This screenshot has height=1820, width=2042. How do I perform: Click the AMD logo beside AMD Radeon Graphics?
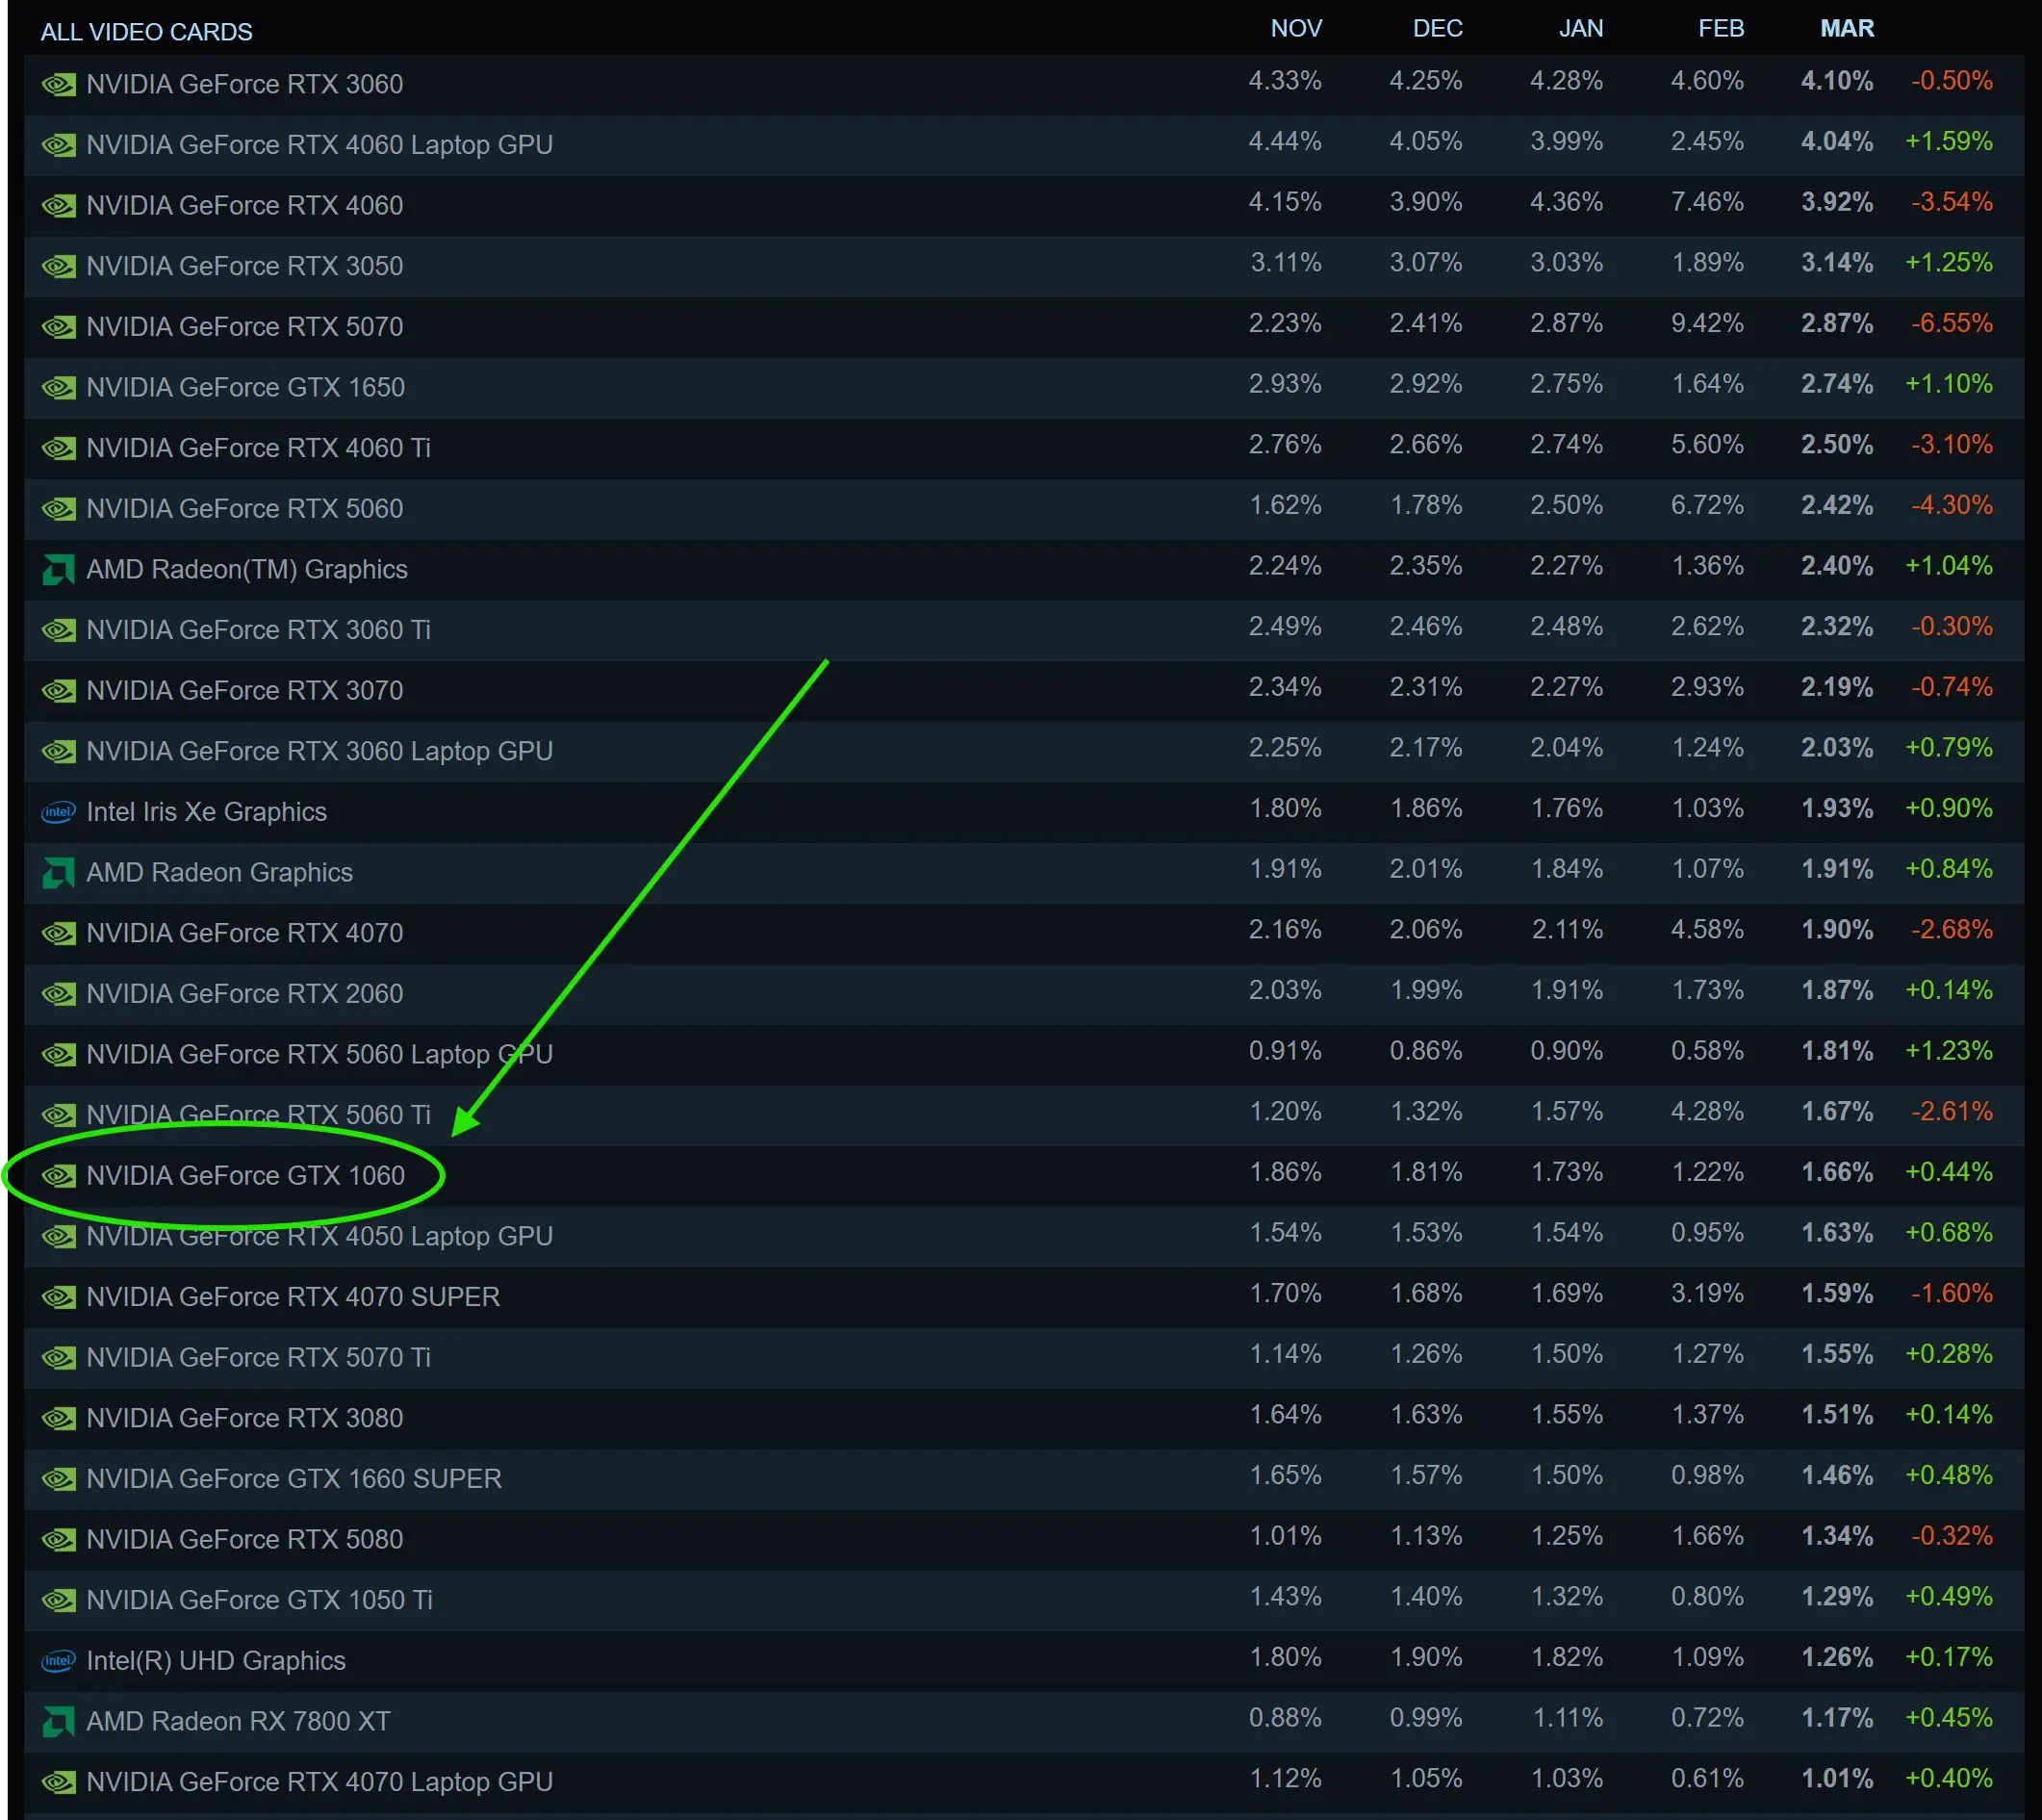click(x=58, y=873)
